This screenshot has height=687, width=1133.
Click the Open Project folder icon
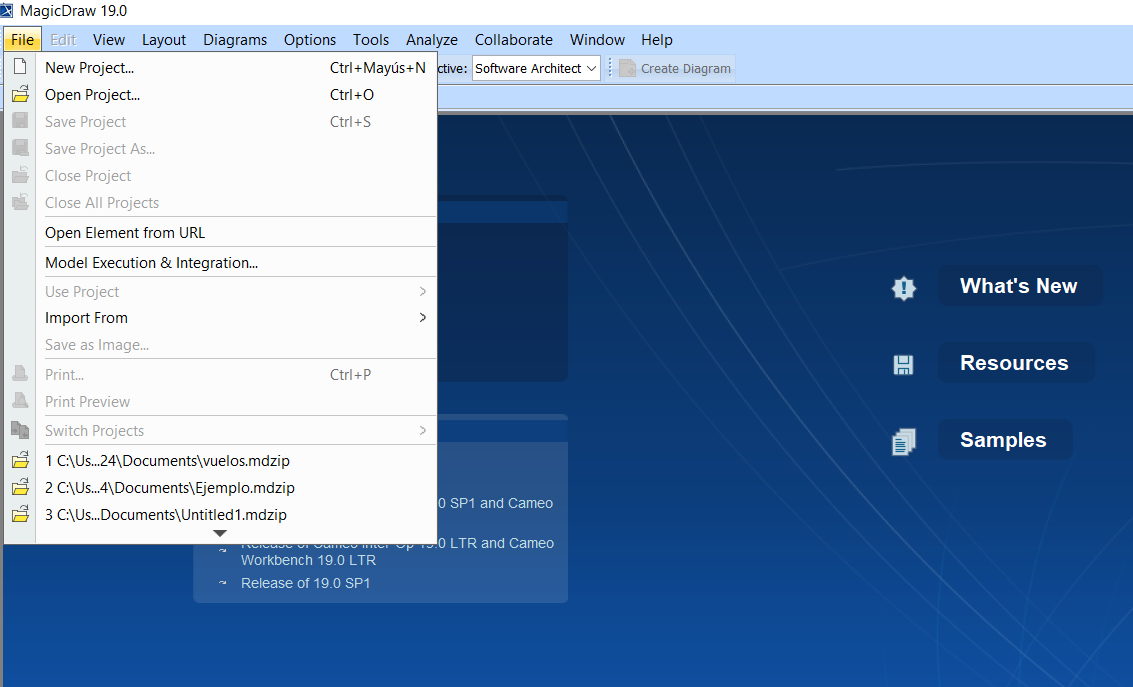(20, 94)
